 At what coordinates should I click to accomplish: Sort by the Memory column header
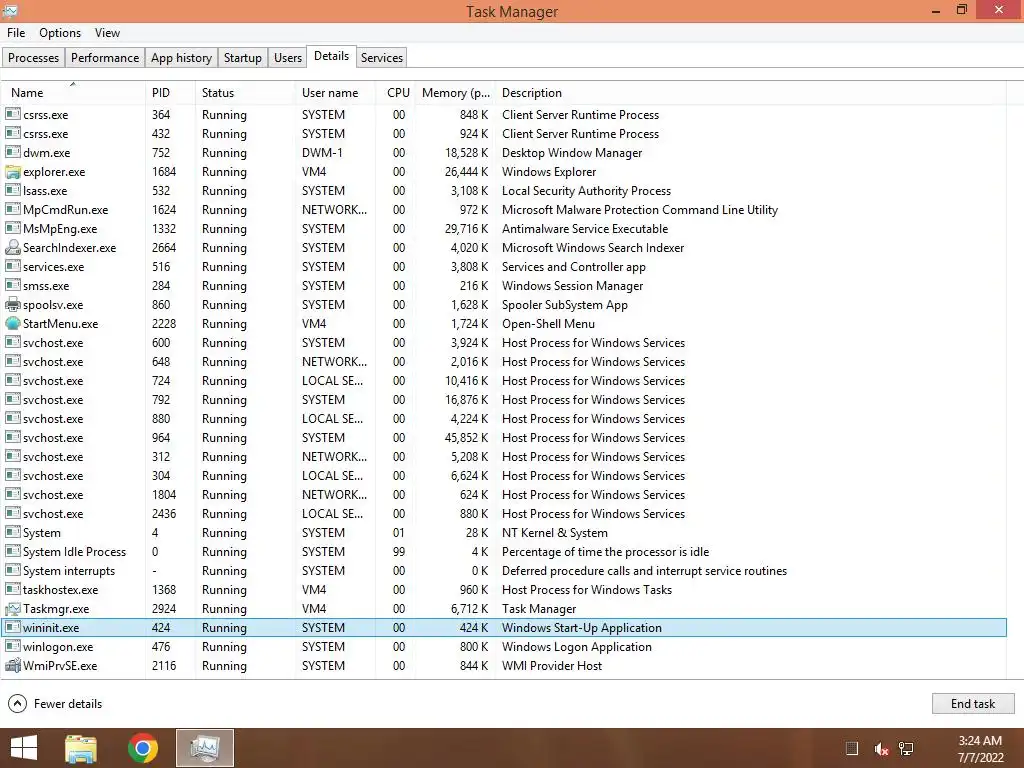click(x=455, y=93)
